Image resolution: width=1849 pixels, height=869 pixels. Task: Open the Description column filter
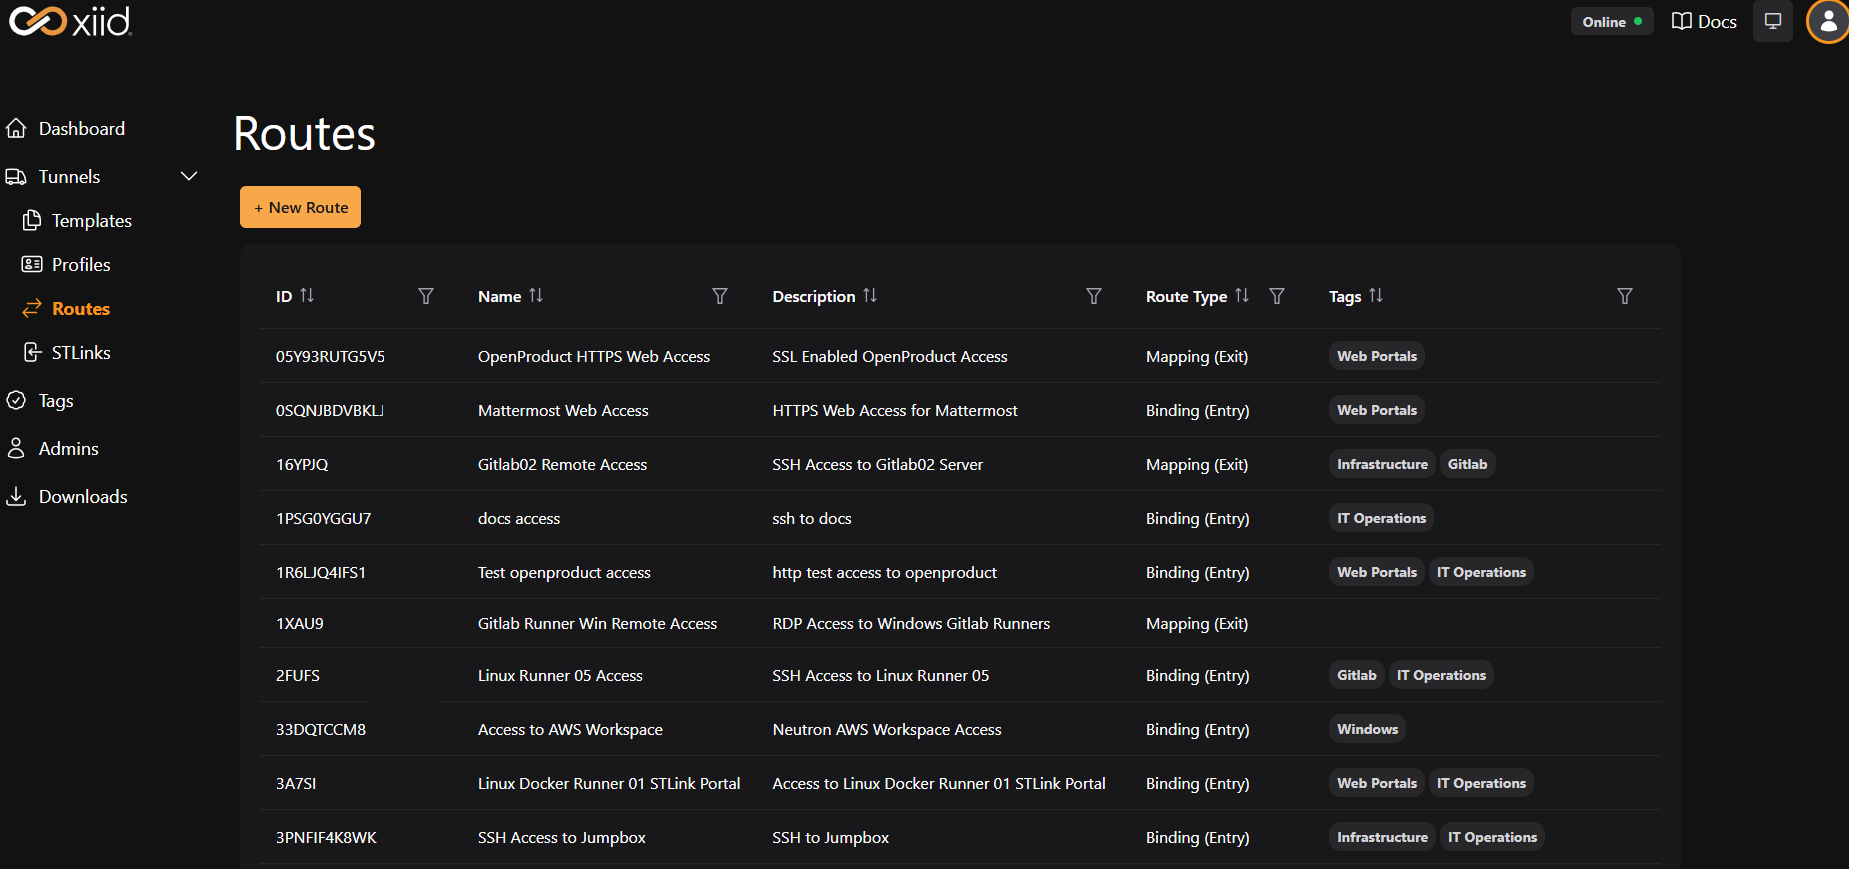point(1093,296)
